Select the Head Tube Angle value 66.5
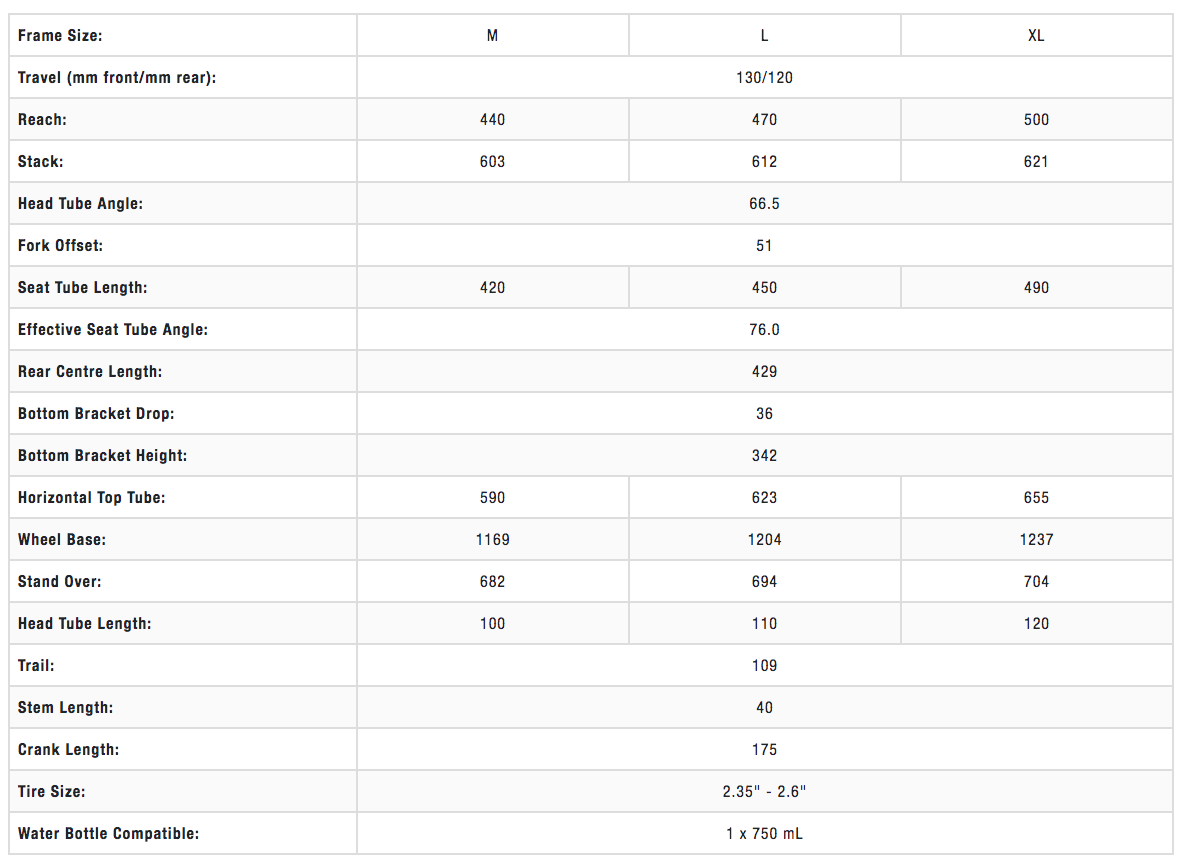This screenshot has height=861, width=1184. [x=764, y=204]
